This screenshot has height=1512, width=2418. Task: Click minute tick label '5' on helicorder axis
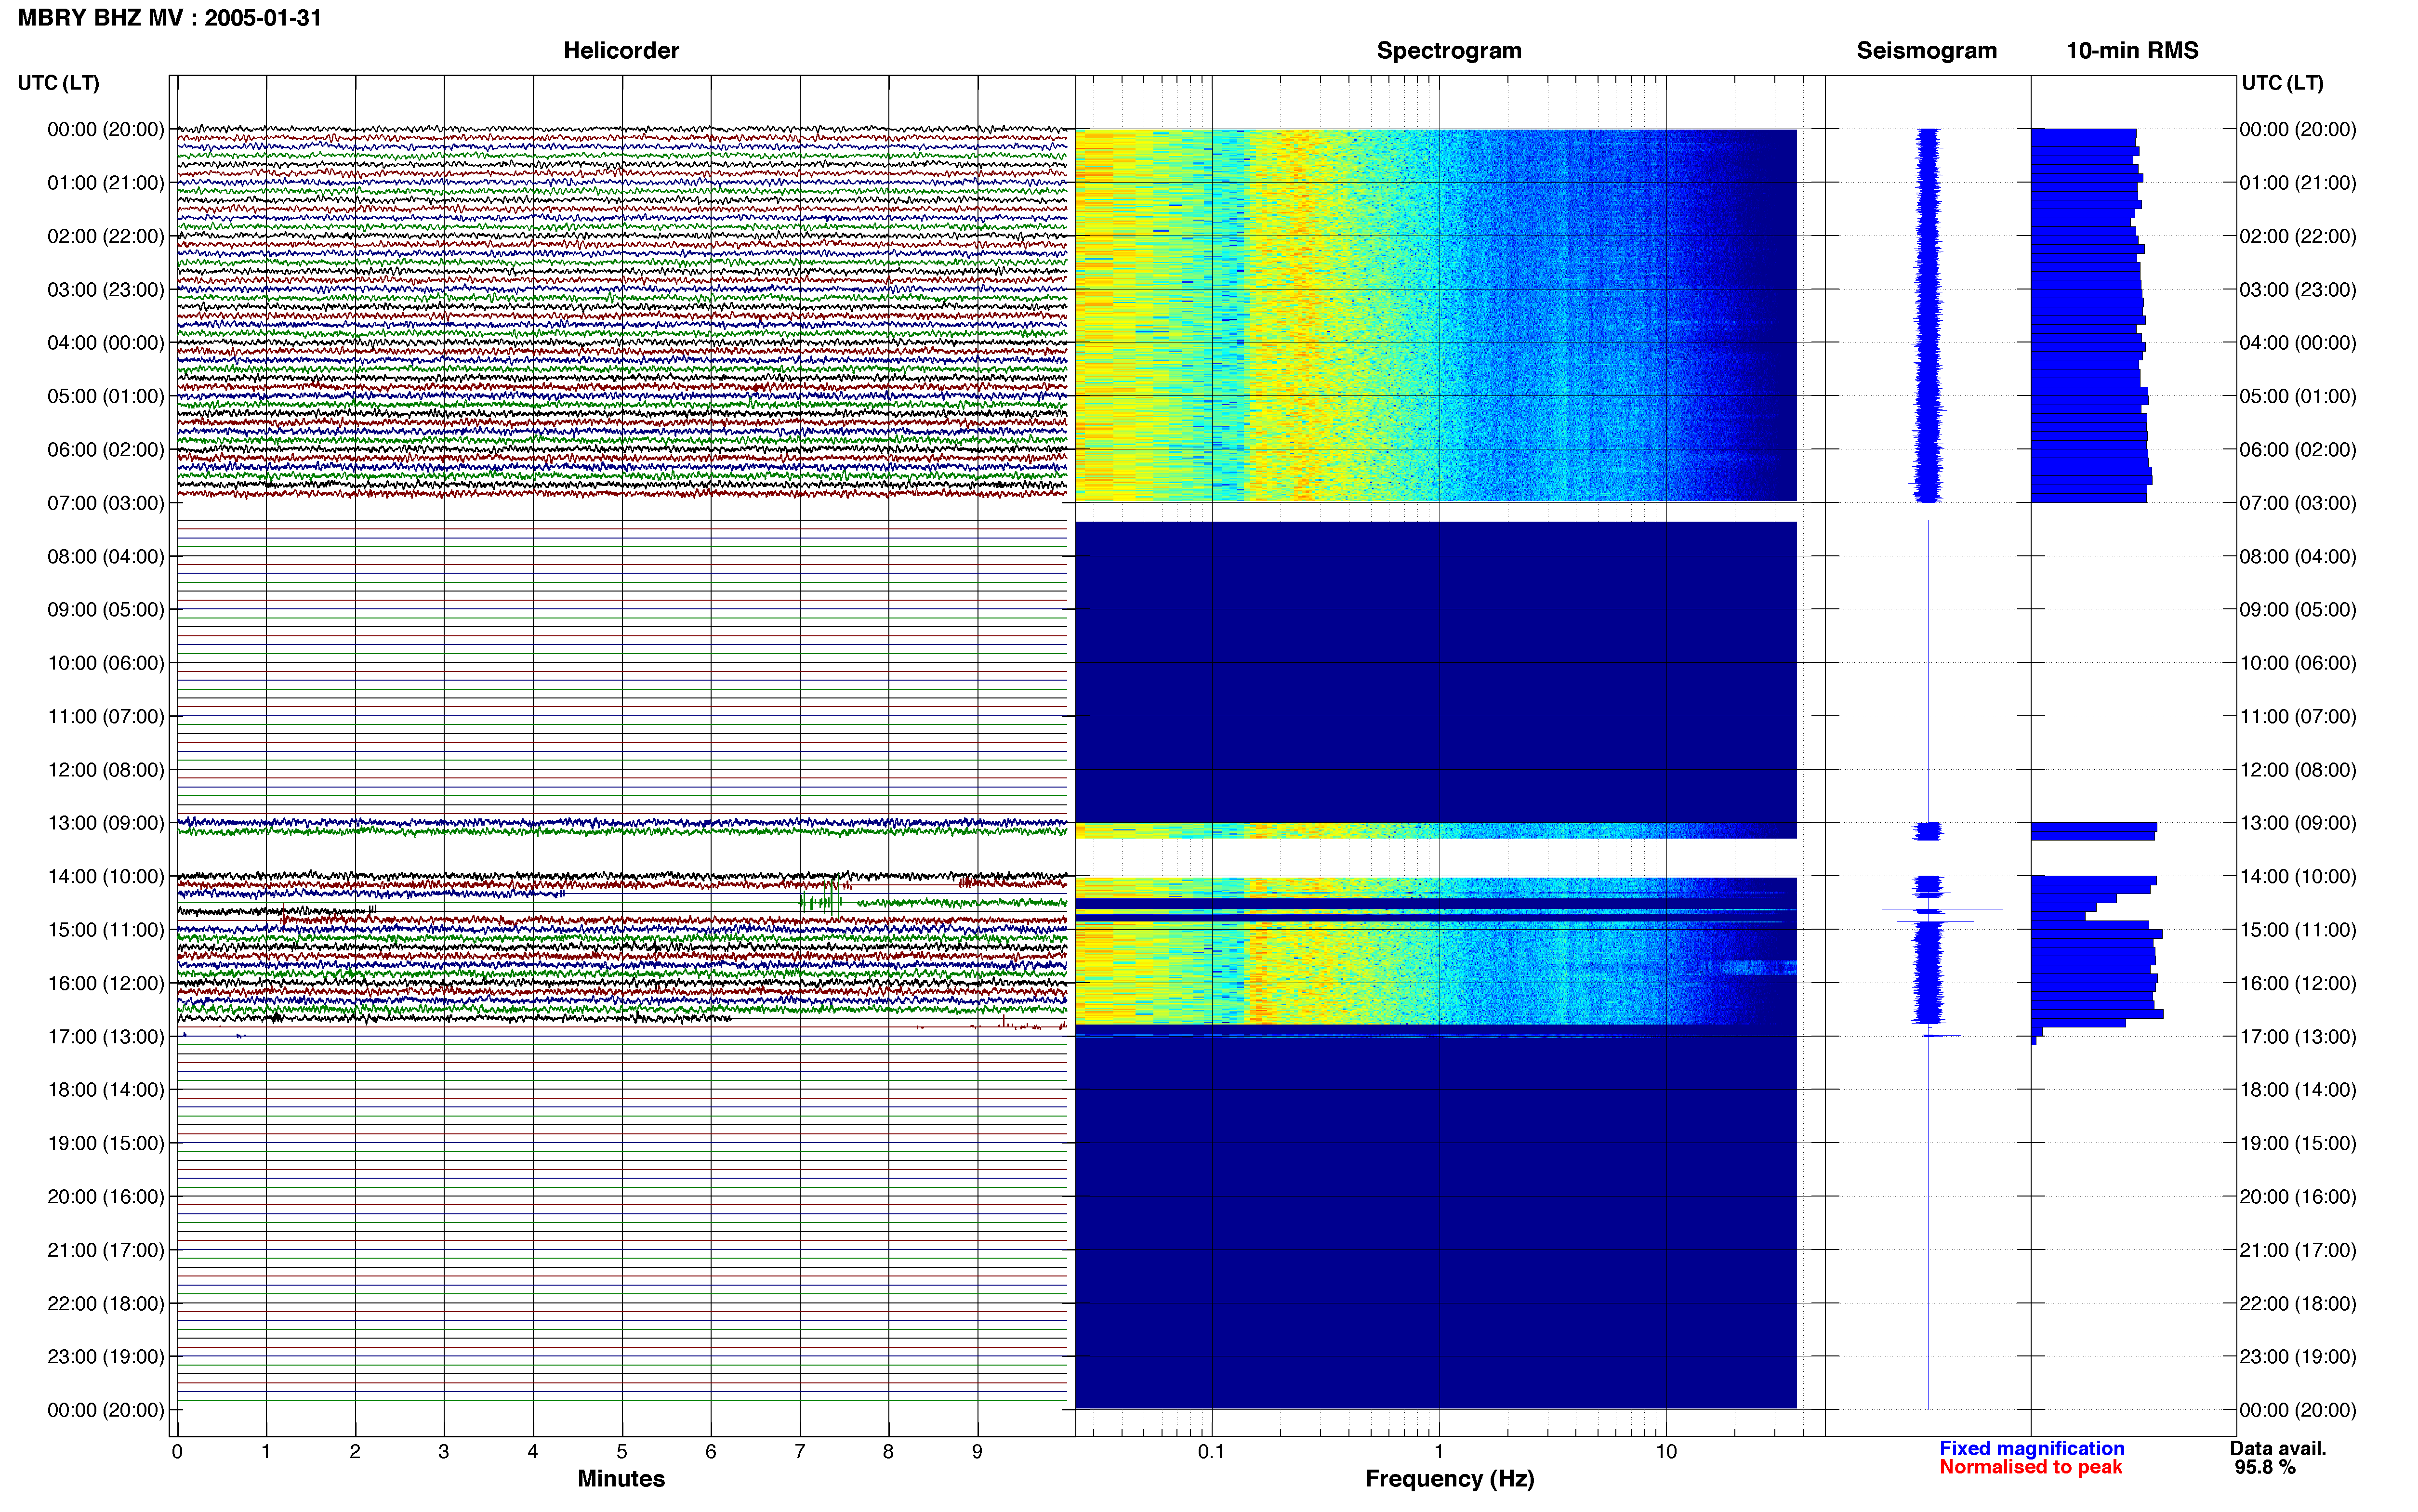[x=622, y=1452]
